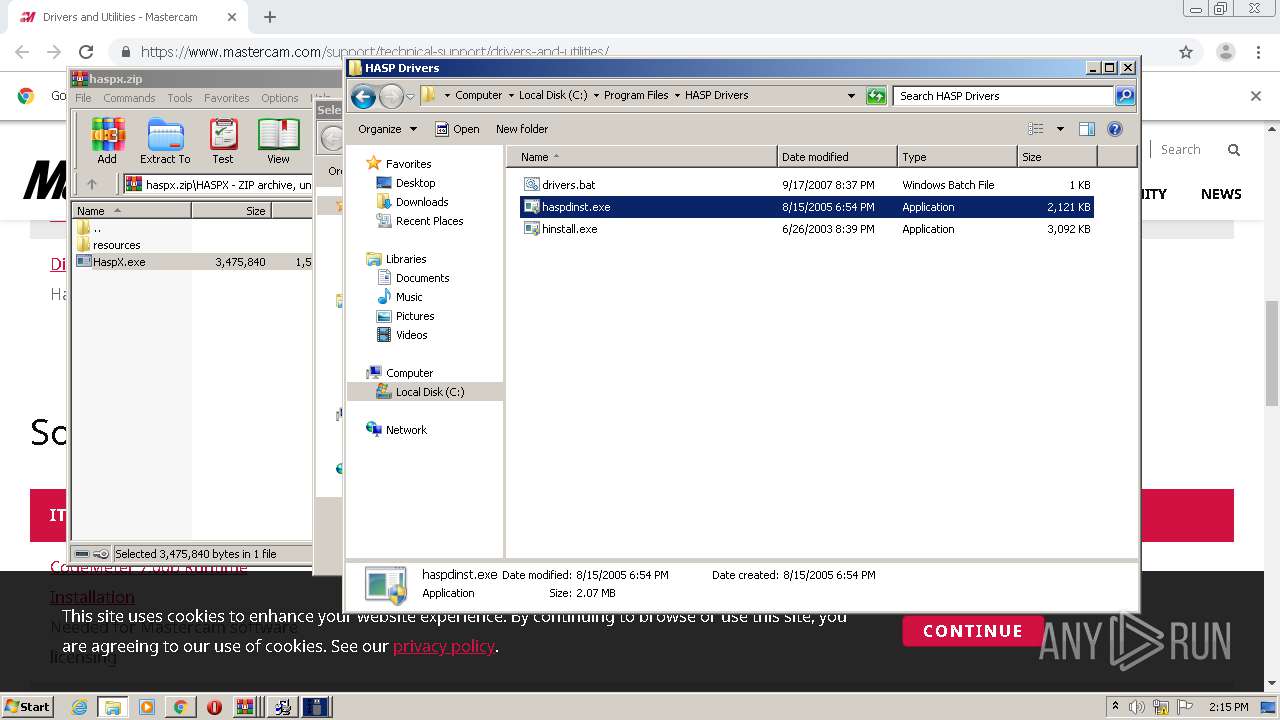The width and height of the screenshot is (1280, 720).
Task: Click Open button in Explorer toolbar
Action: [x=457, y=129]
